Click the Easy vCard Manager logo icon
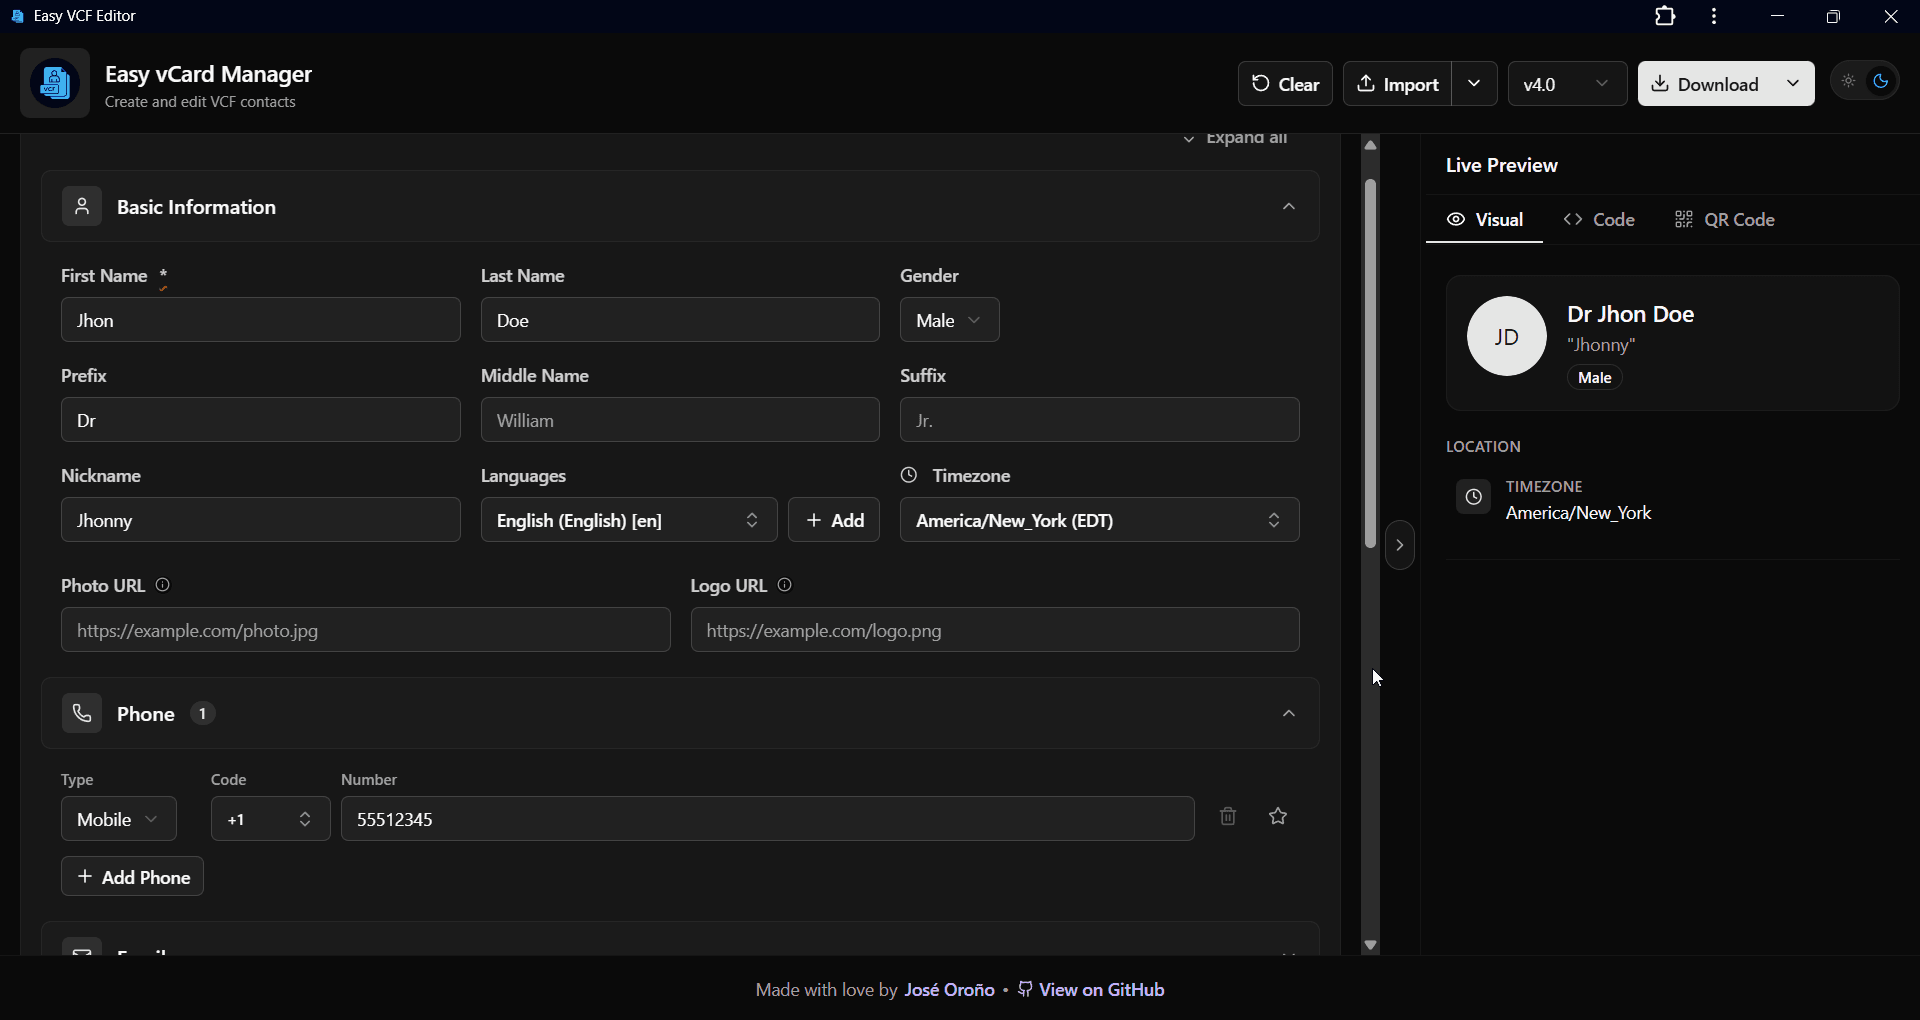Image resolution: width=1920 pixels, height=1020 pixels. coord(55,83)
